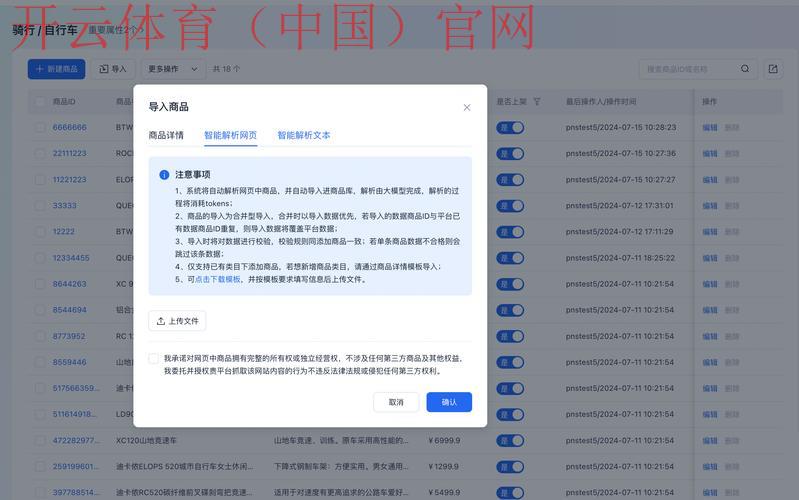Click the filter icon next to 是否上架
Image resolution: width=799 pixels, height=500 pixels.
(537, 101)
